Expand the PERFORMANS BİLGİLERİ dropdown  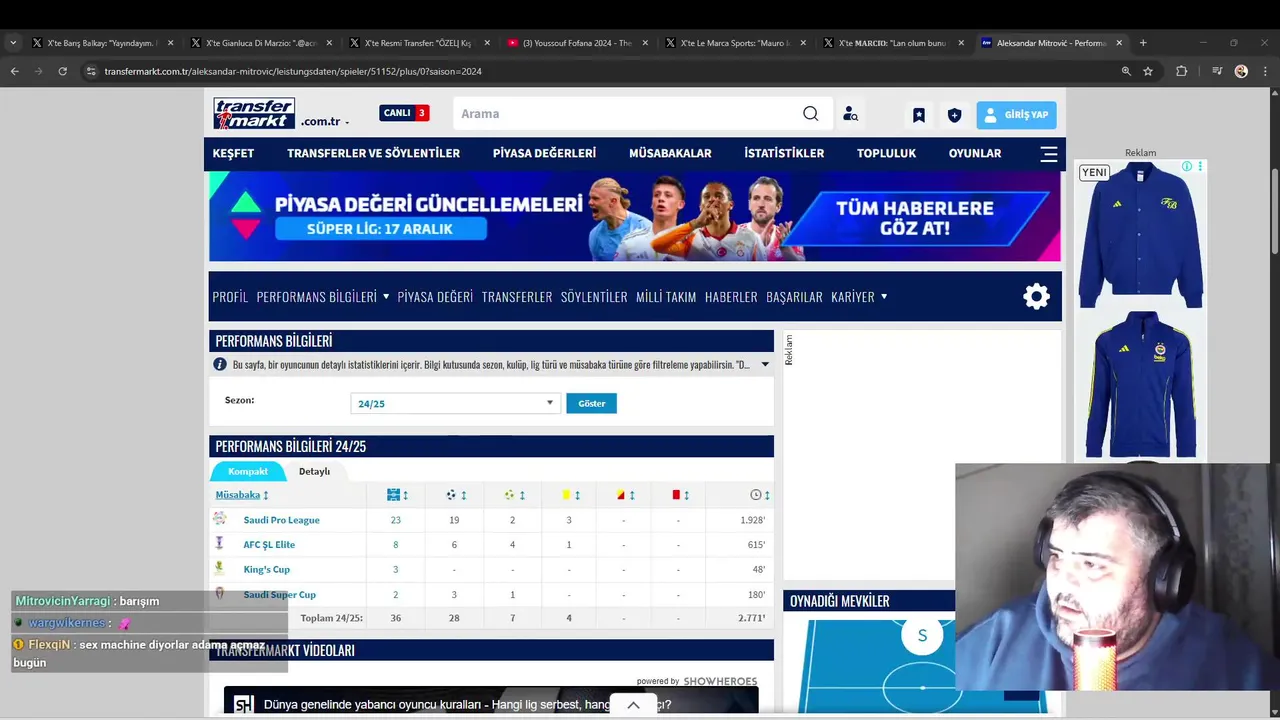323,297
